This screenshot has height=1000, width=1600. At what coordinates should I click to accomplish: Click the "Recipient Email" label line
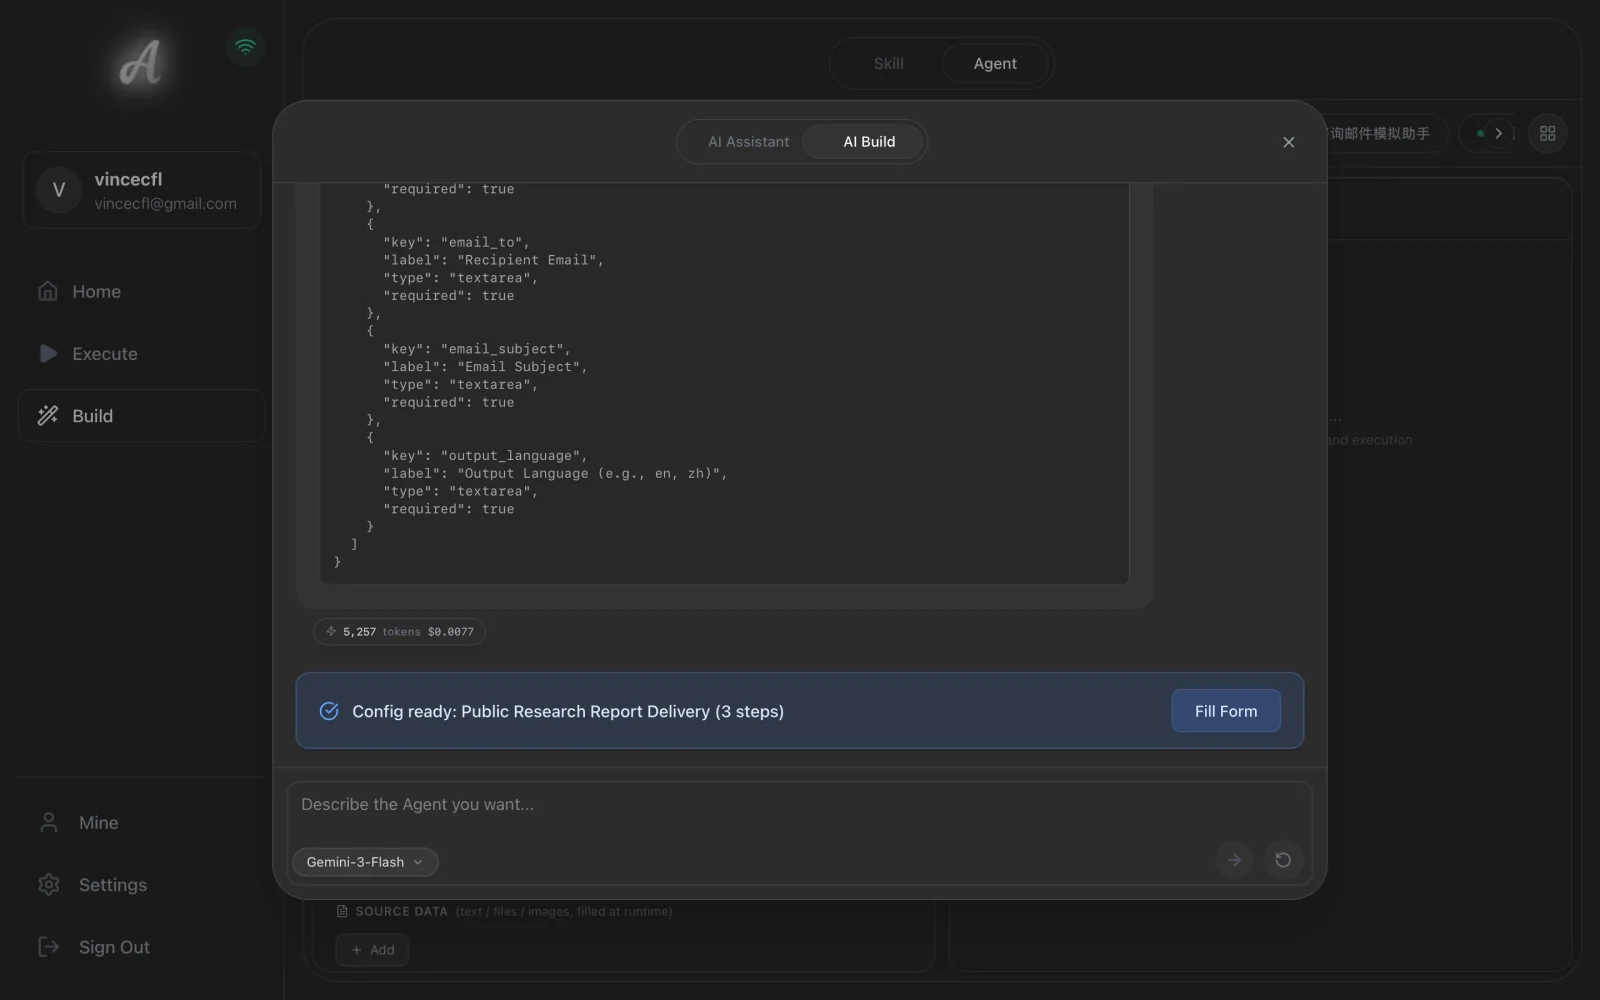click(493, 260)
